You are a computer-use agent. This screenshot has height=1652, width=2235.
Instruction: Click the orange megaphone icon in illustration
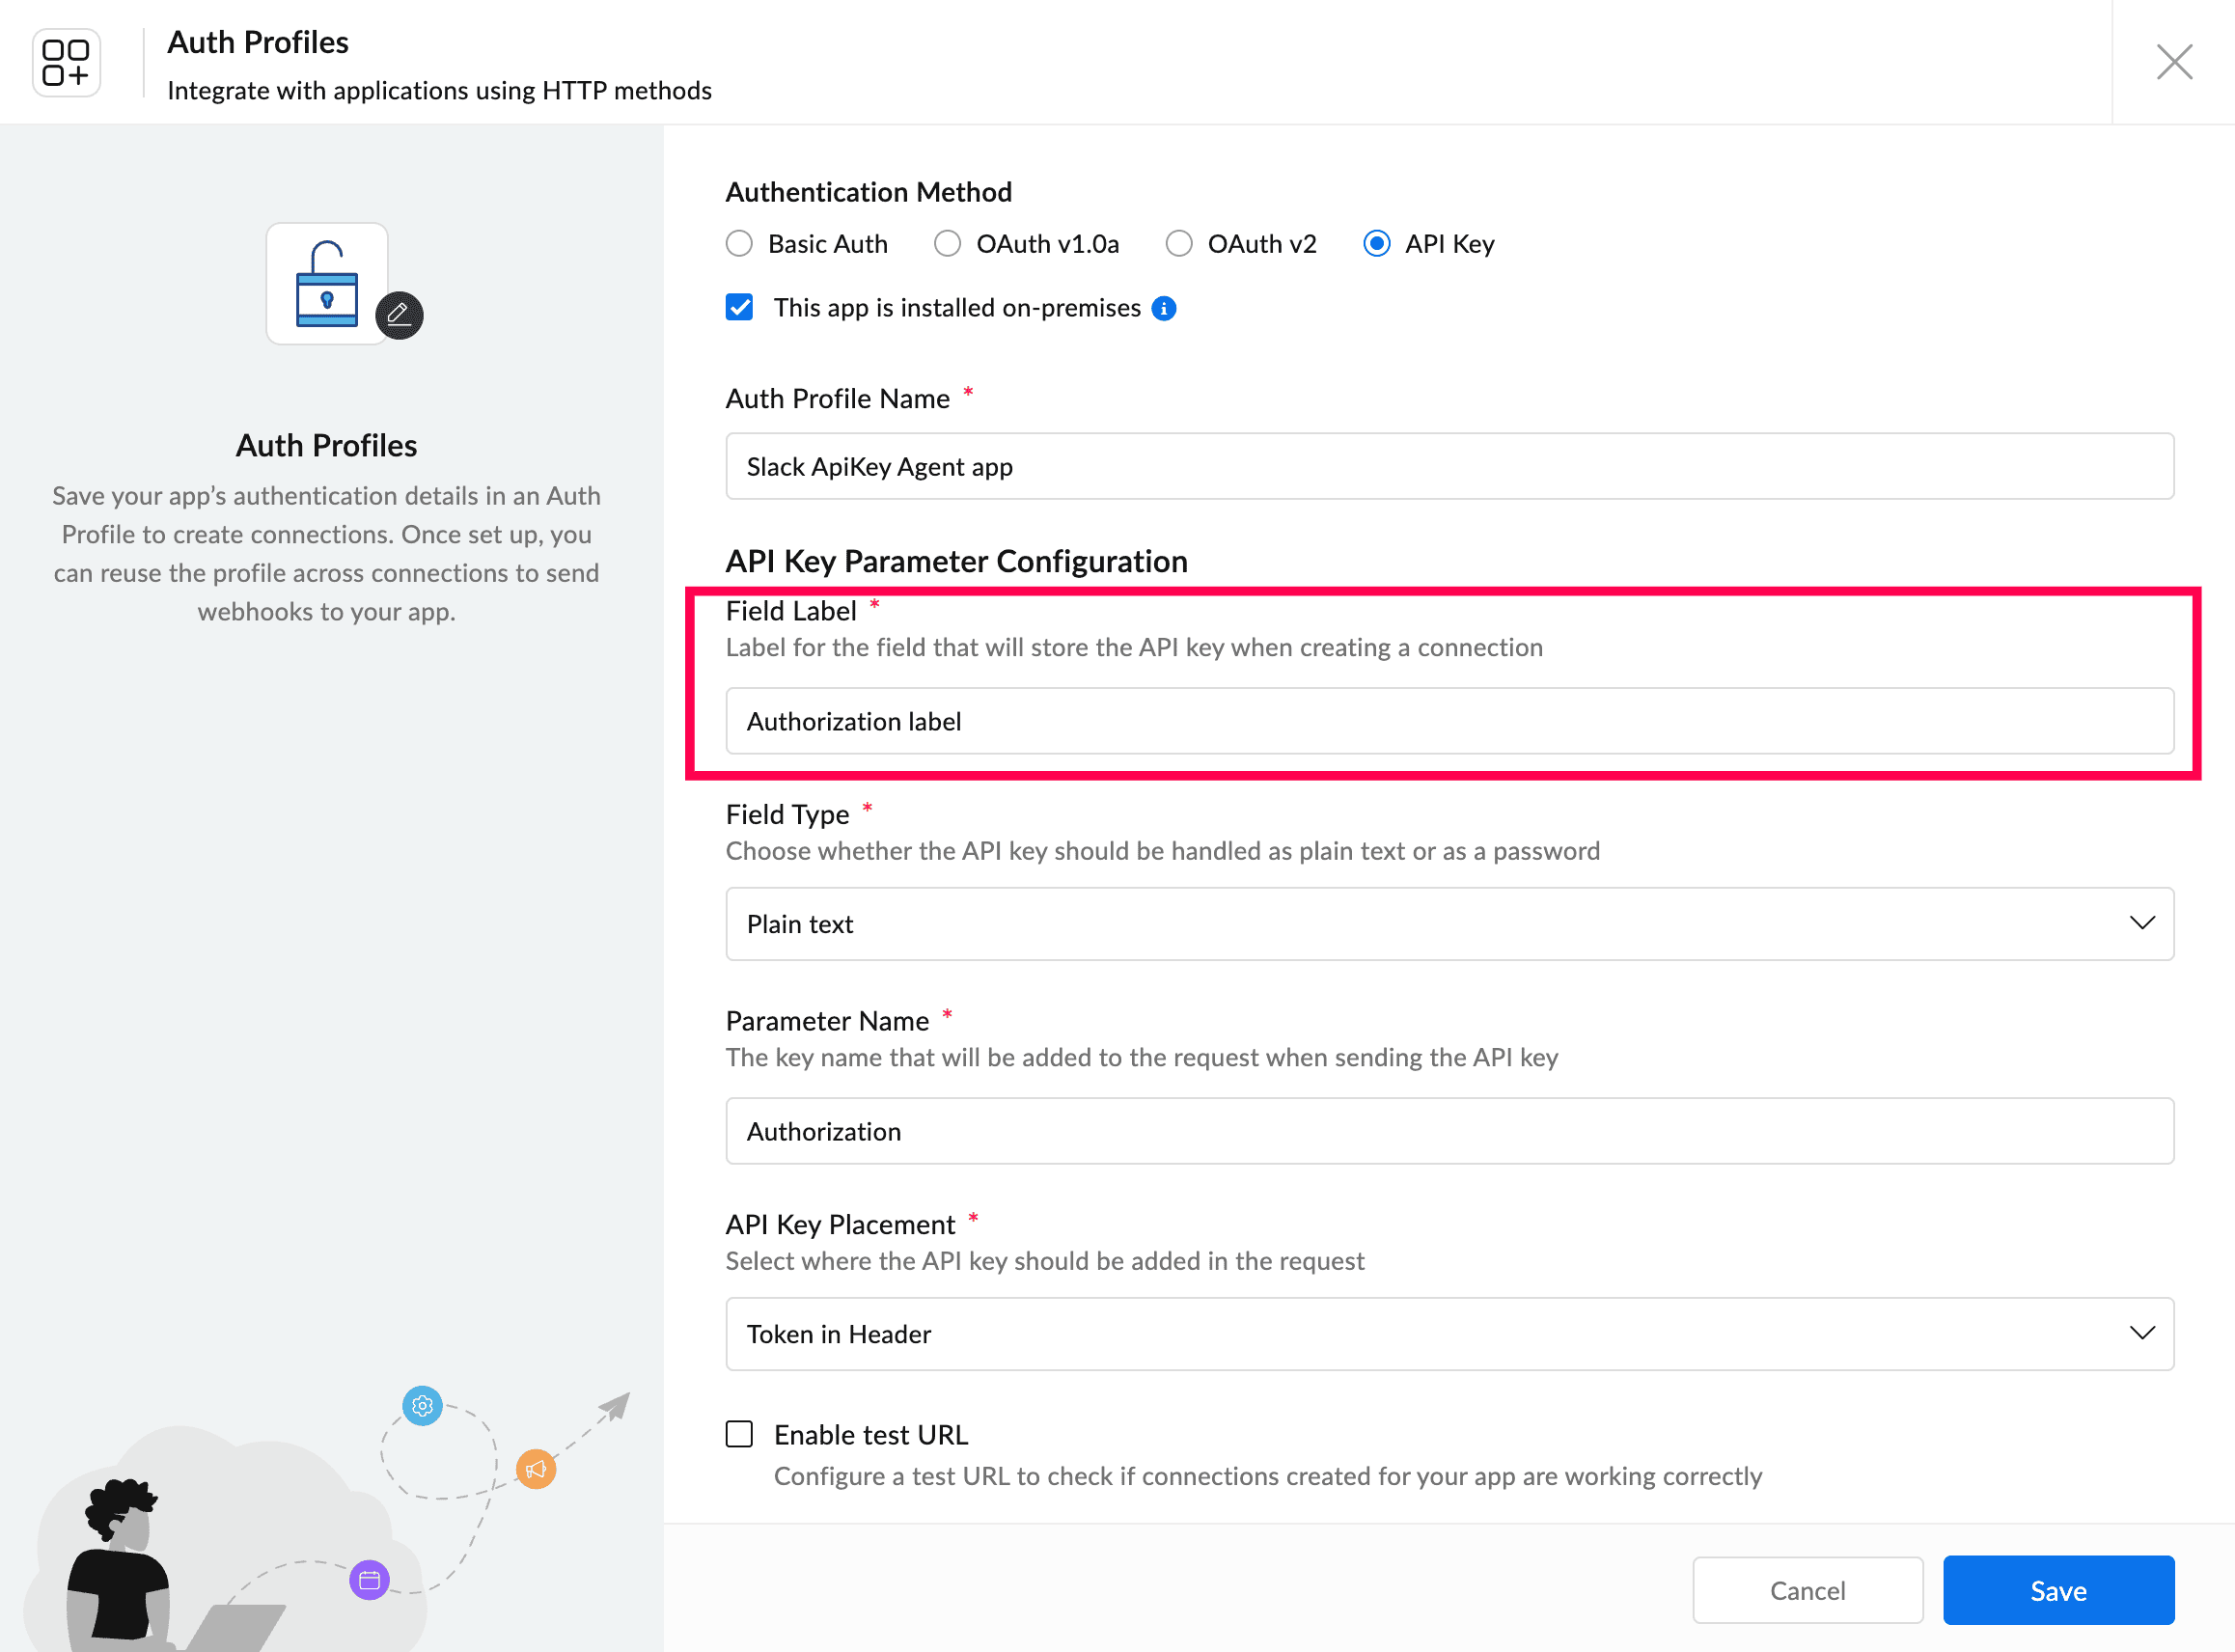pos(536,1469)
